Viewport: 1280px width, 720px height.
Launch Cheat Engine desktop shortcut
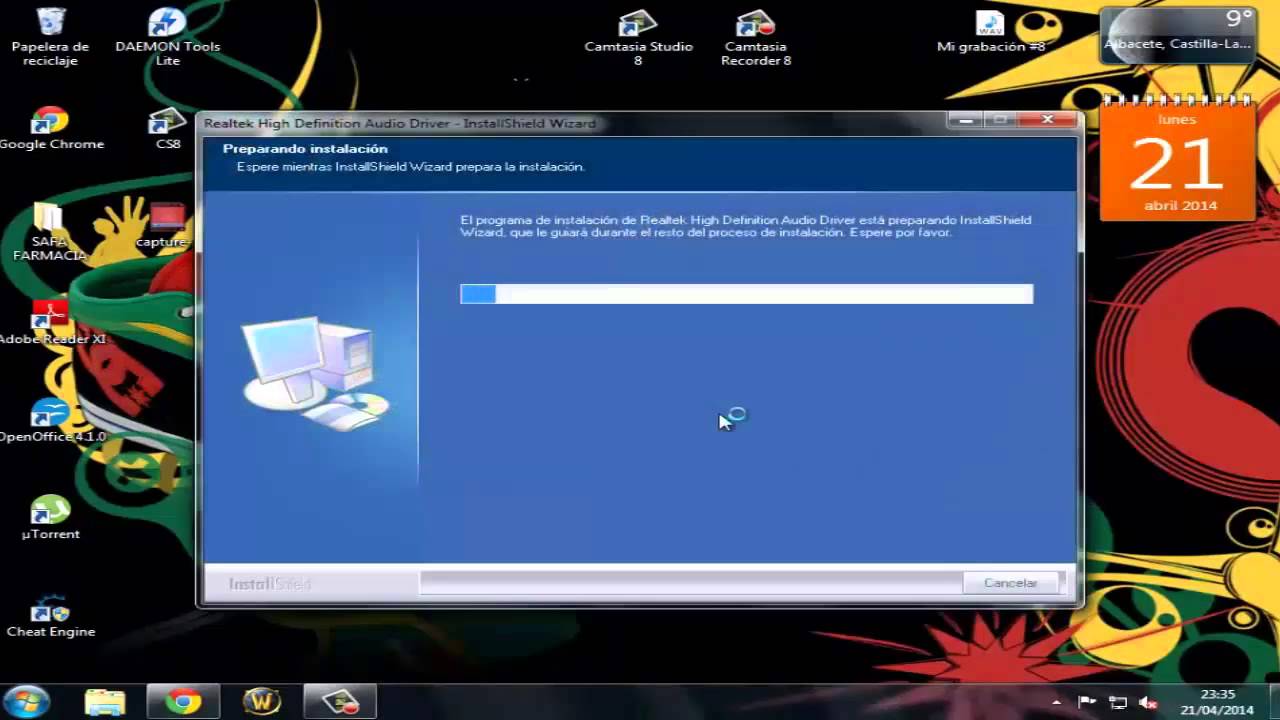tap(50, 616)
